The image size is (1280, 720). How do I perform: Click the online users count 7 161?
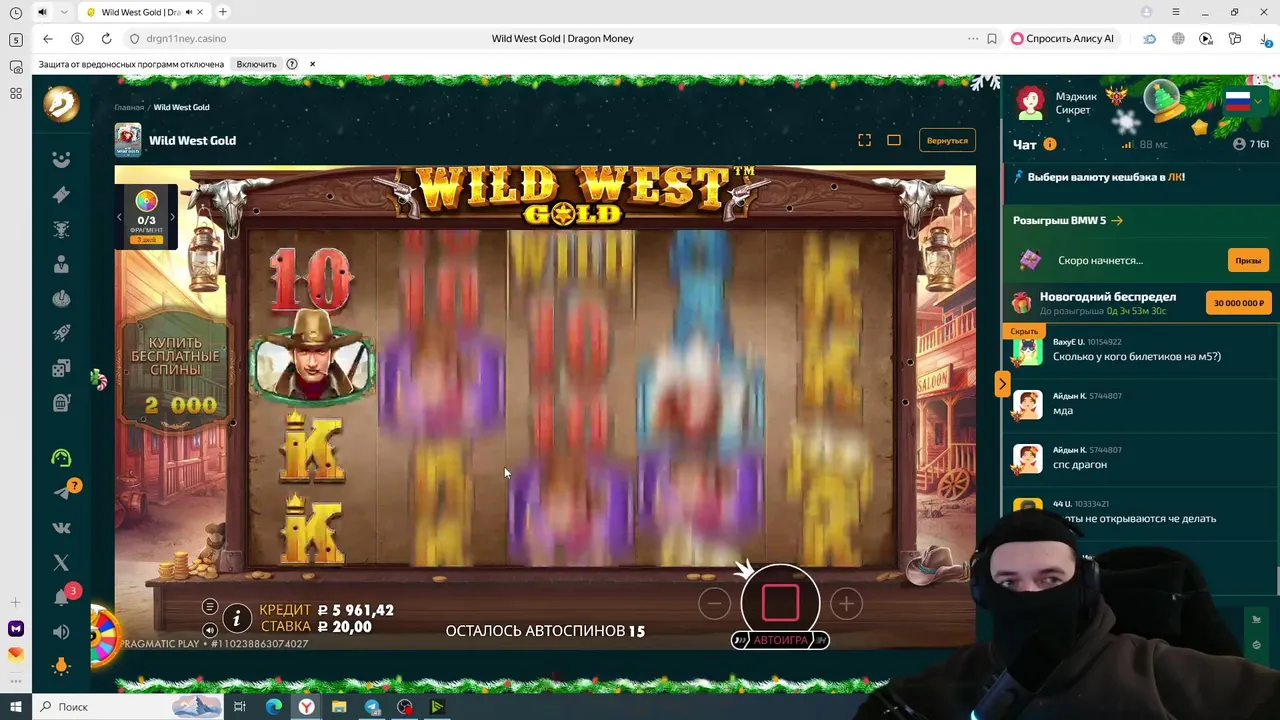(1251, 144)
